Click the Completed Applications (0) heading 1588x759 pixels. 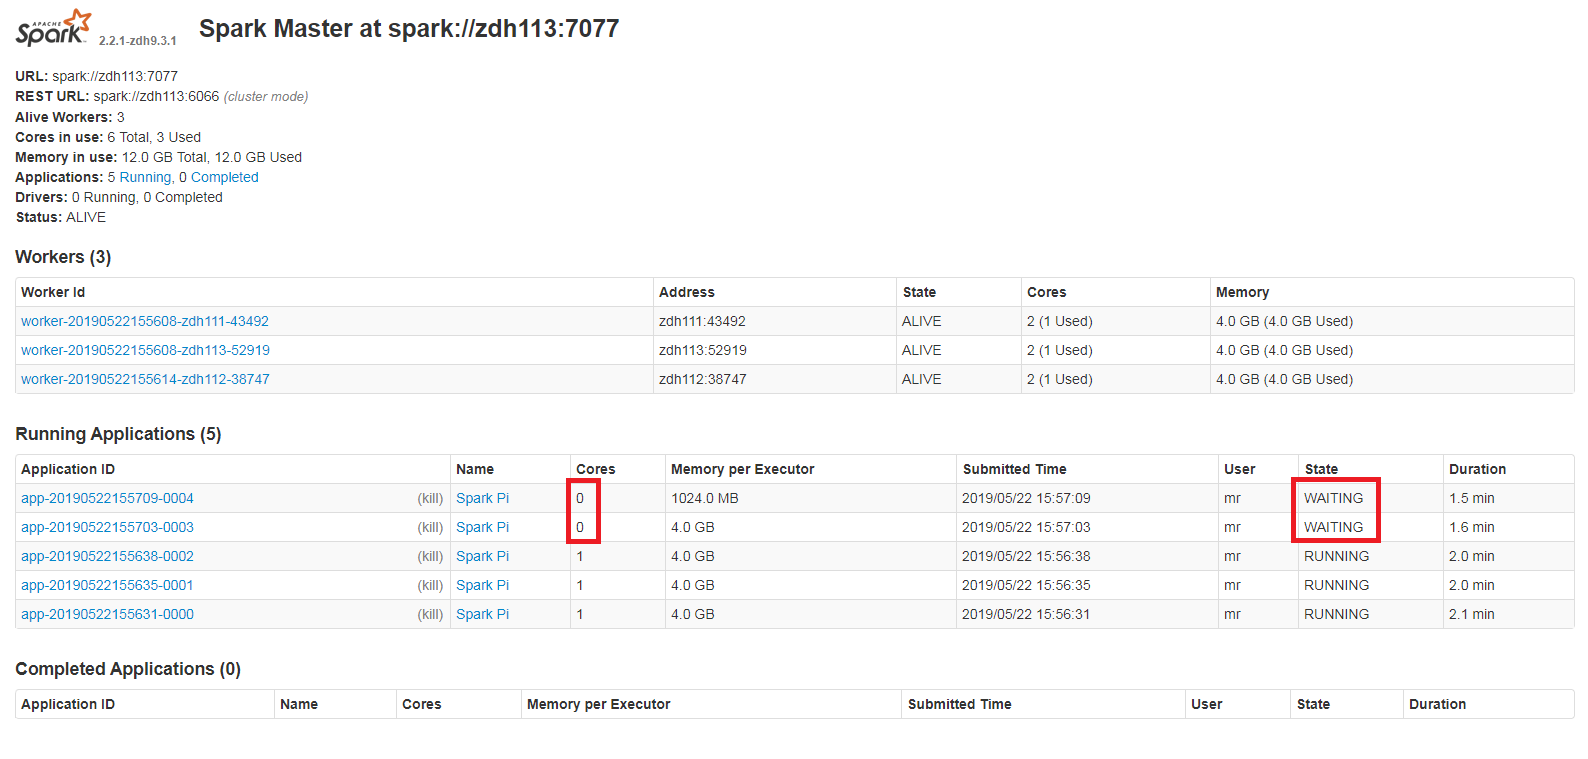click(x=128, y=669)
